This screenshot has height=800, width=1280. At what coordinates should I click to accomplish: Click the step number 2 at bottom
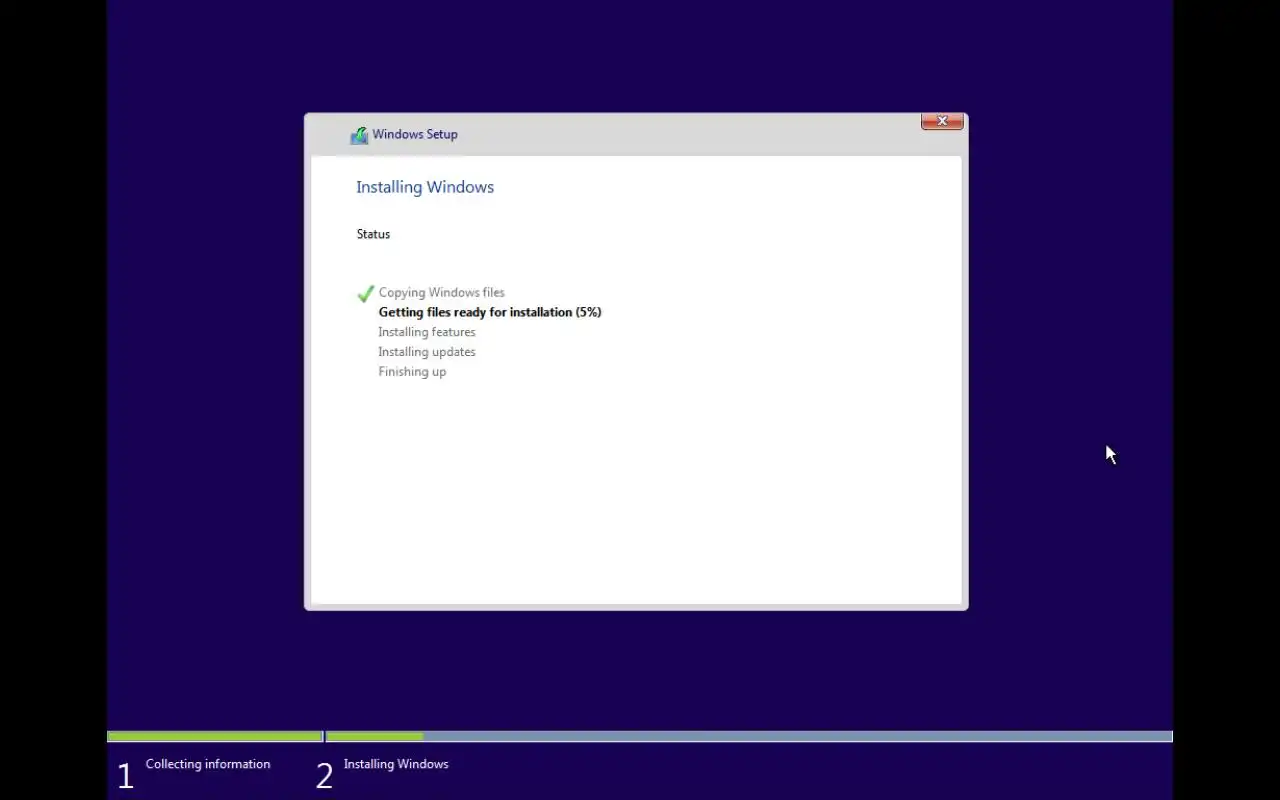[324, 776]
